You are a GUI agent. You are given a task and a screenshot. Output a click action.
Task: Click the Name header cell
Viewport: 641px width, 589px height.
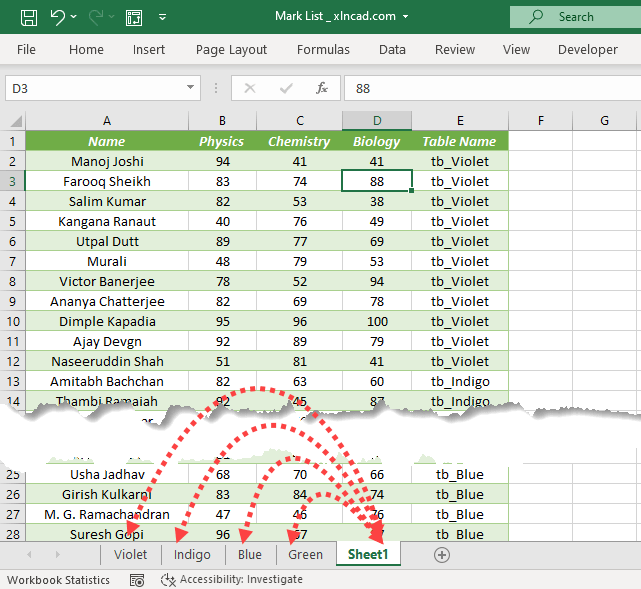pyautogui.click(x=107, y=141)
